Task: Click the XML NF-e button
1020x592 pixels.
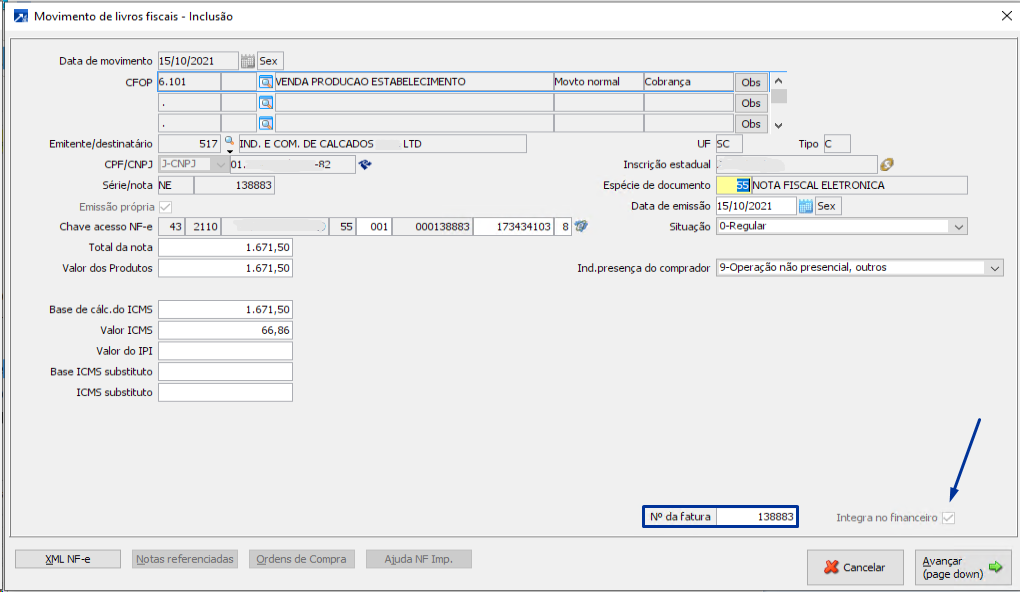Action: [67, 559]
